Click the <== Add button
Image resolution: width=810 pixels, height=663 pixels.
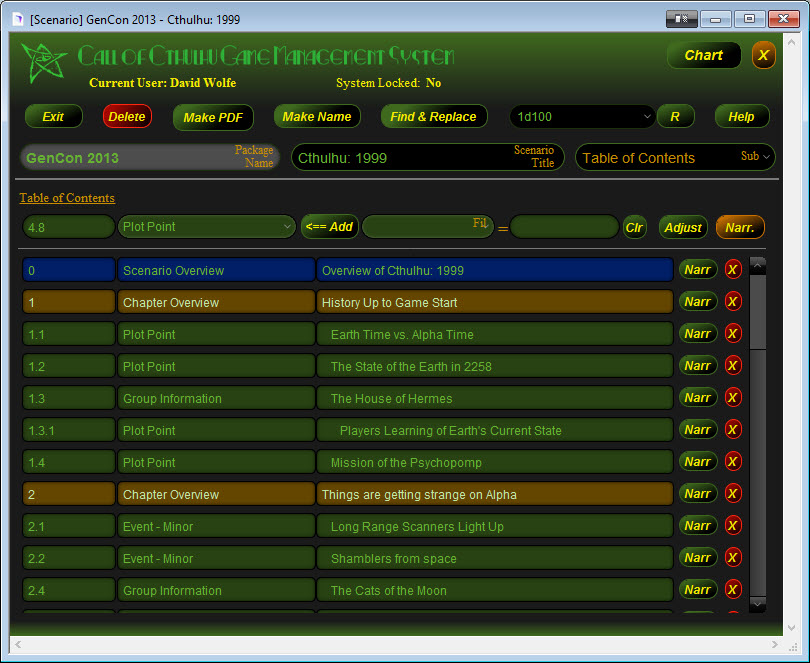coord(330,226)
